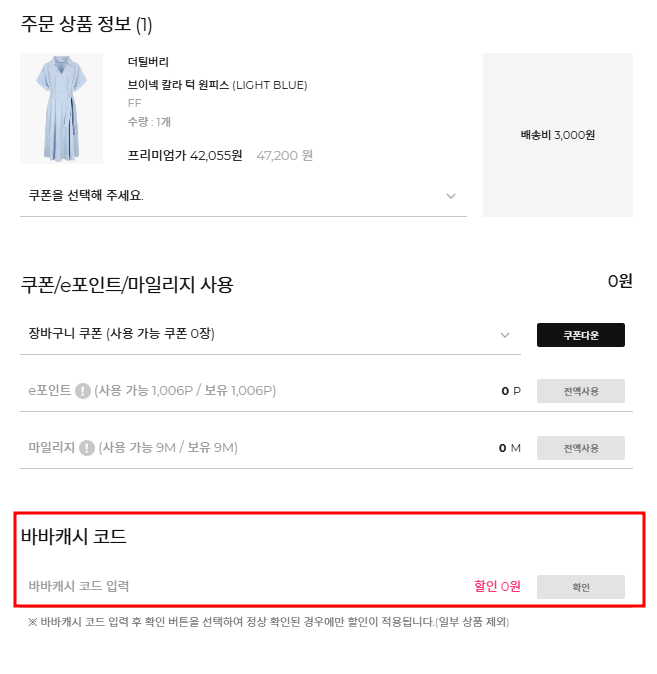Click the chevron arrow of the product coupon selector
Screen dimensions: 657x674
[x=451, y=196]
